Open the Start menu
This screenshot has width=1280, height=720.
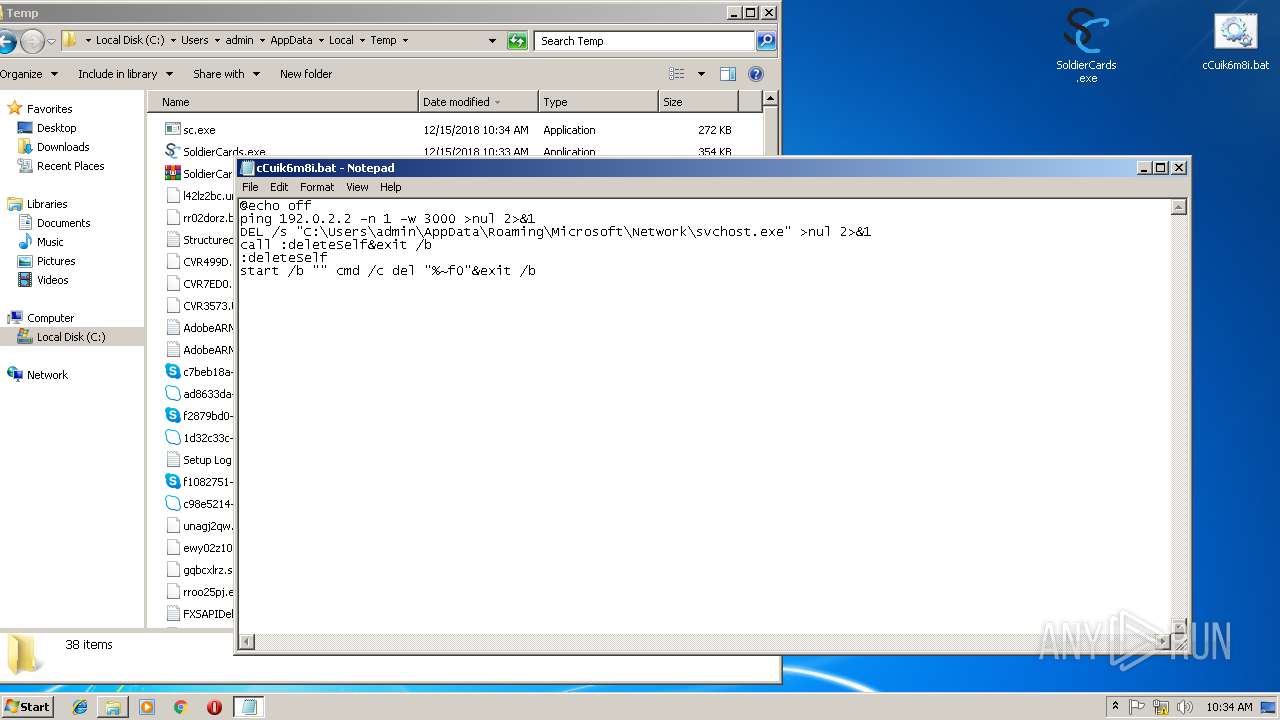(x=27, y=707)
